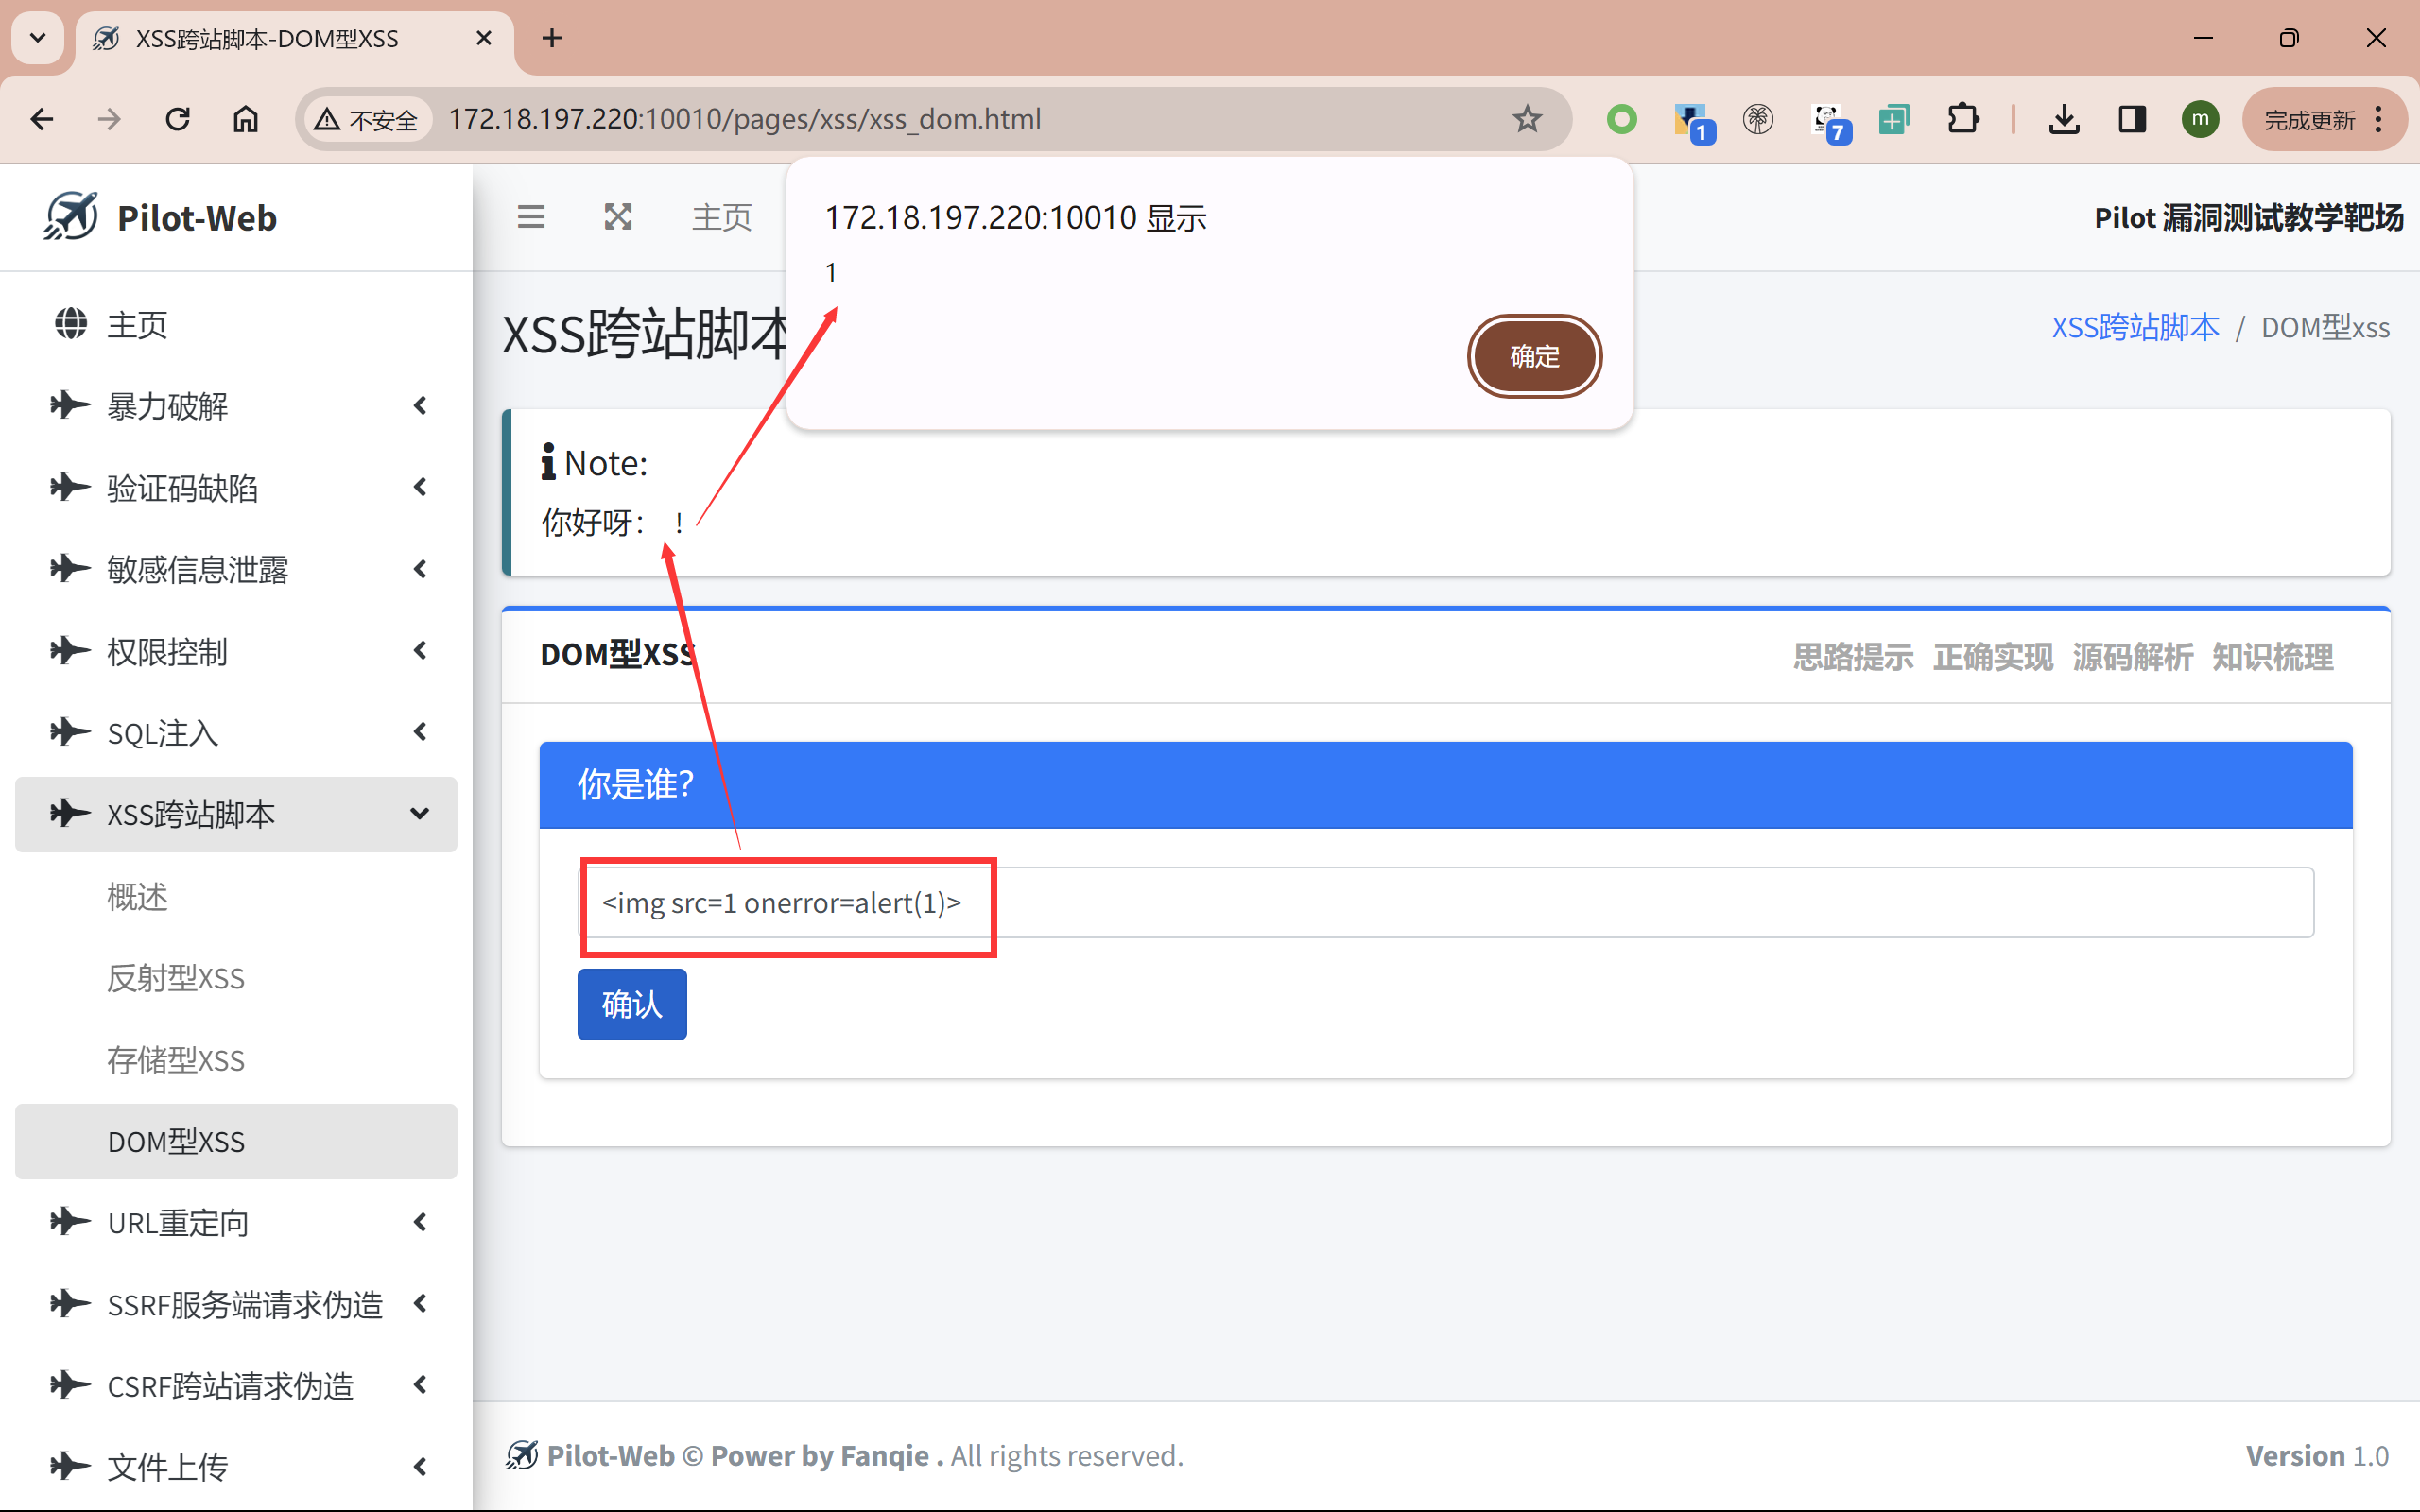Open the extensions puzzle icon
The height and width of the screenshot is (1512, 2420).
1963,119
